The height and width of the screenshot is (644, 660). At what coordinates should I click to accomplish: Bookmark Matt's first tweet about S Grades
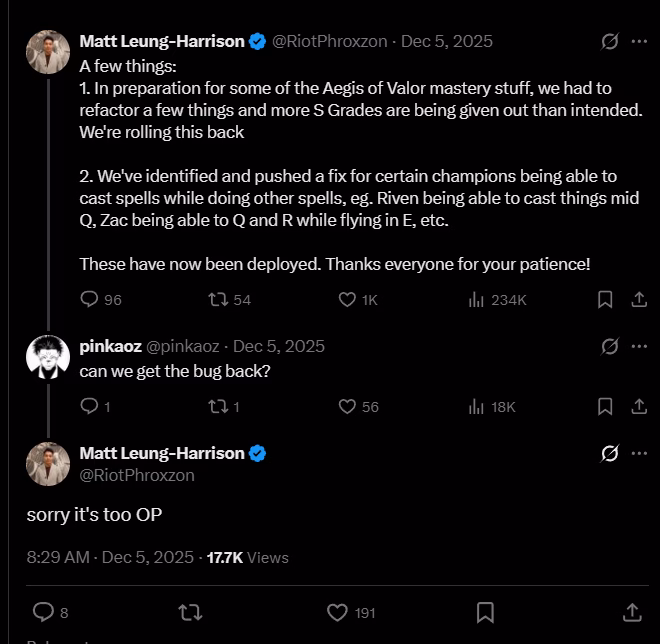point(605,299)
